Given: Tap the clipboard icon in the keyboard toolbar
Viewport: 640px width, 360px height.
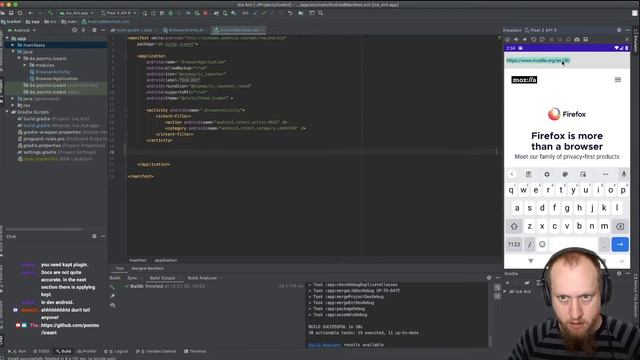Looking at the screenshot, I should pos(528,174).
